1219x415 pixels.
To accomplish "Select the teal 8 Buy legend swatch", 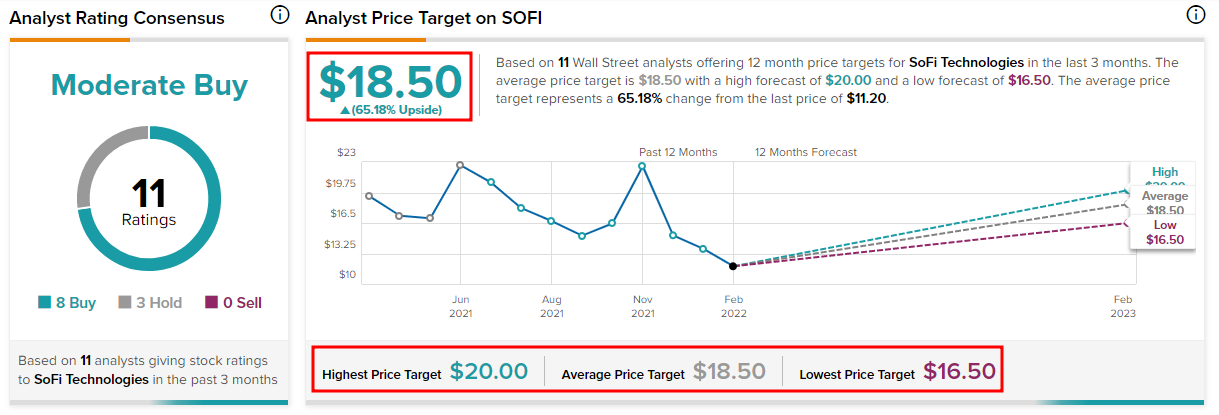I will pyautogui.click(x=44, y=303).
